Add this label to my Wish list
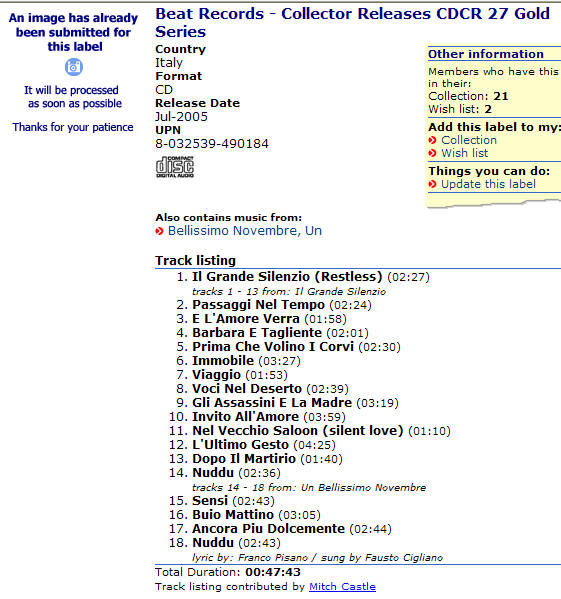561x599 pixels. [x=465, y=153]
